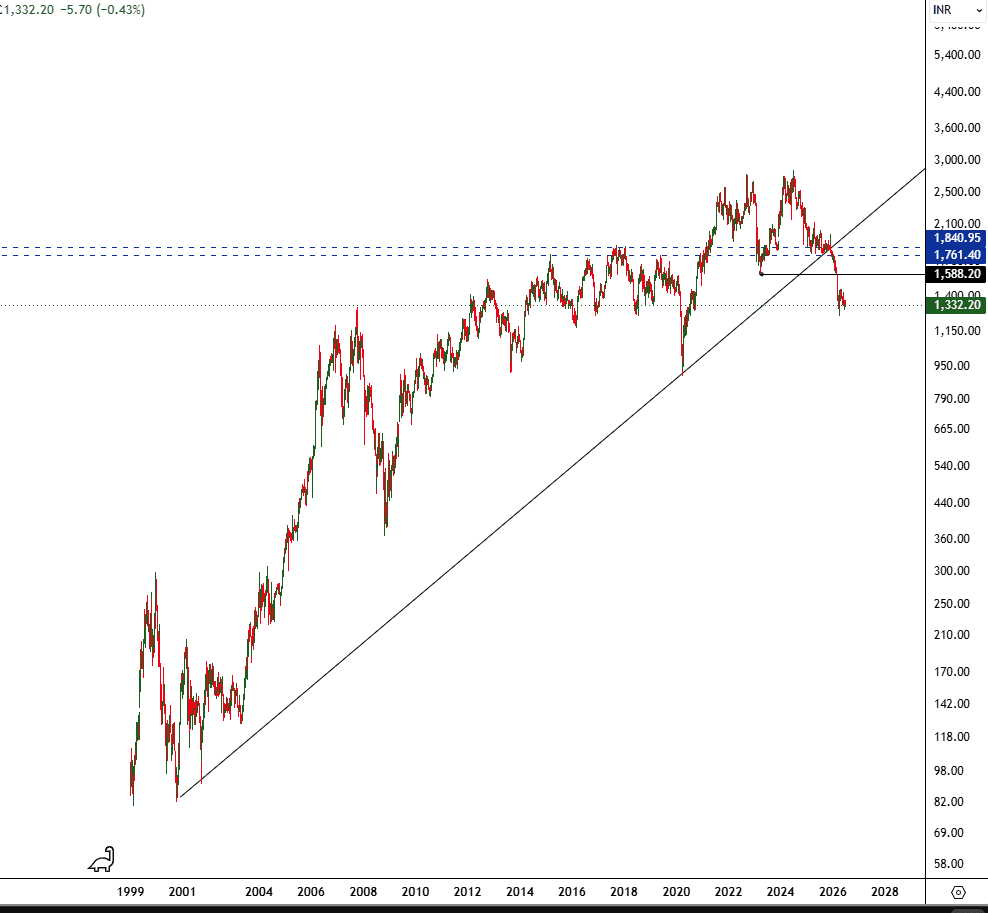Click the 2008 label on time axis
988x913 pixels.
pos(363,892)
